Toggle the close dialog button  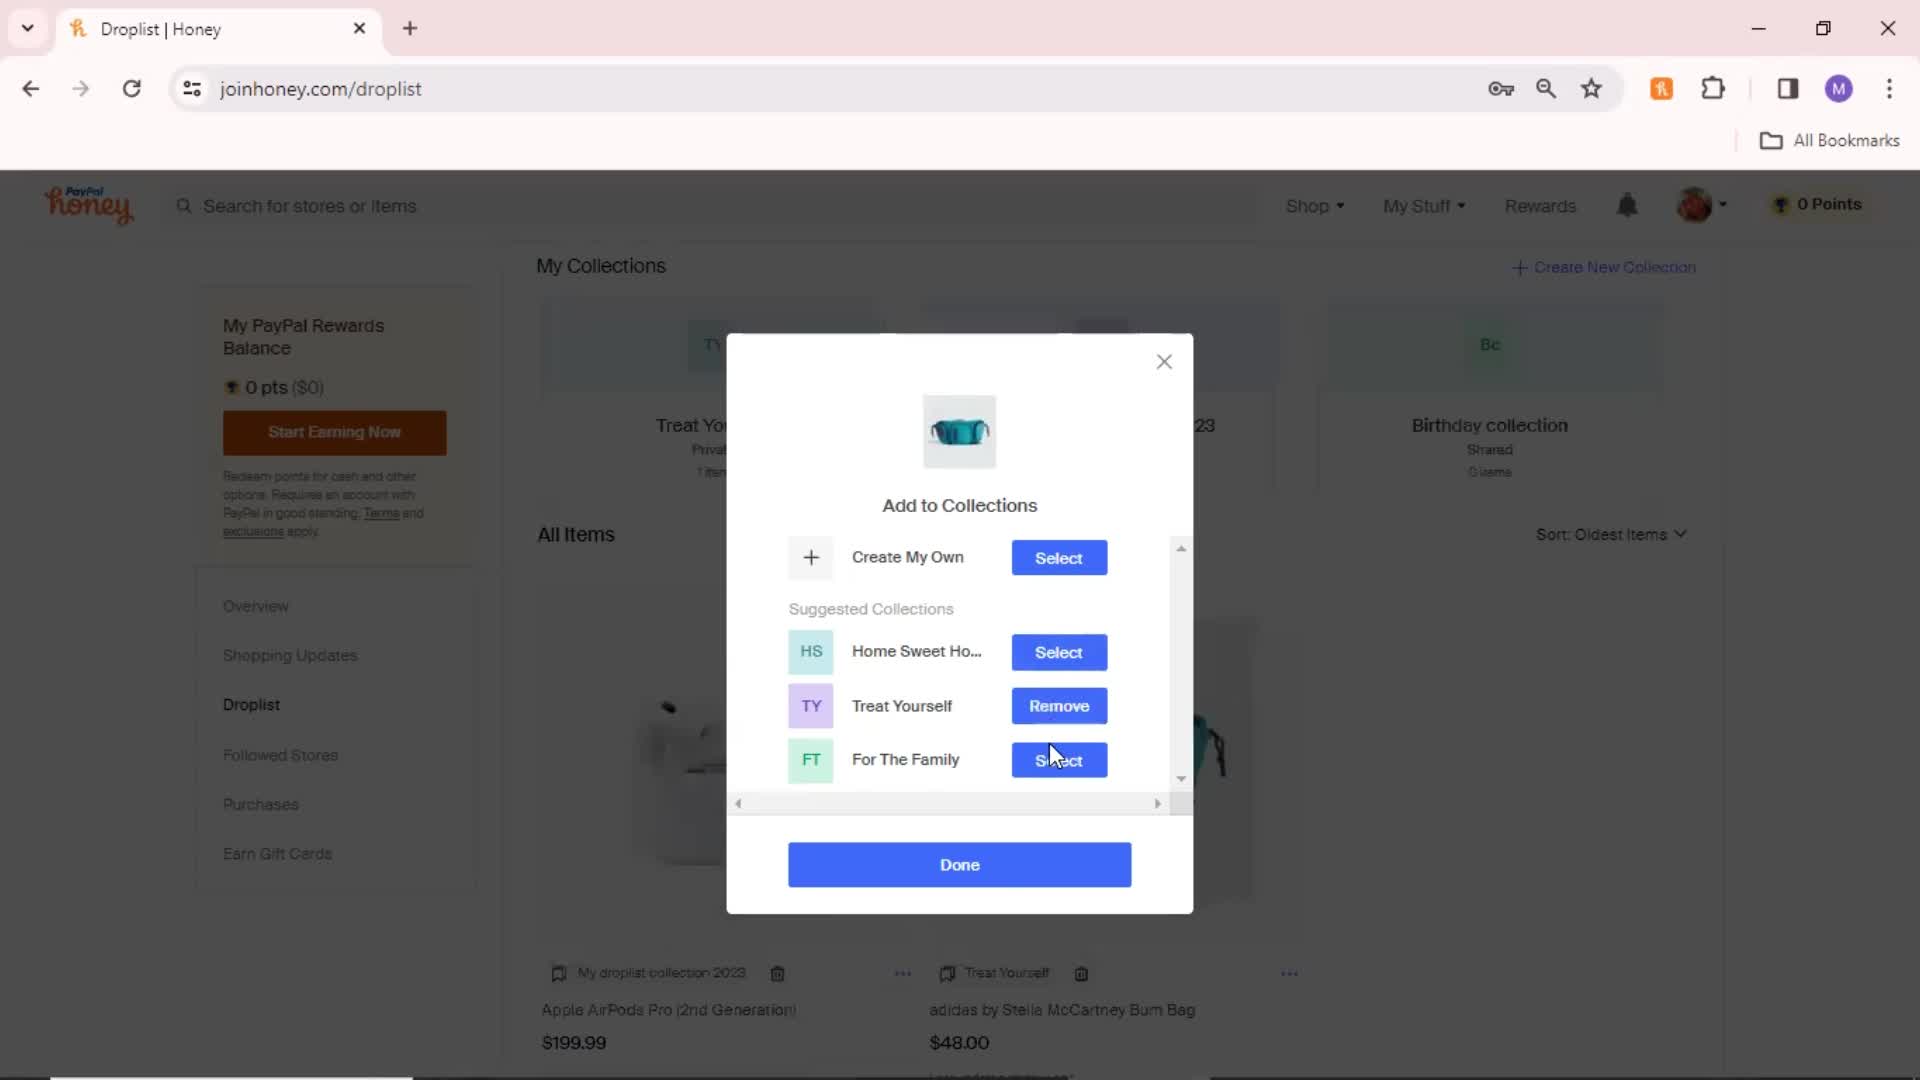(1164, 361)
